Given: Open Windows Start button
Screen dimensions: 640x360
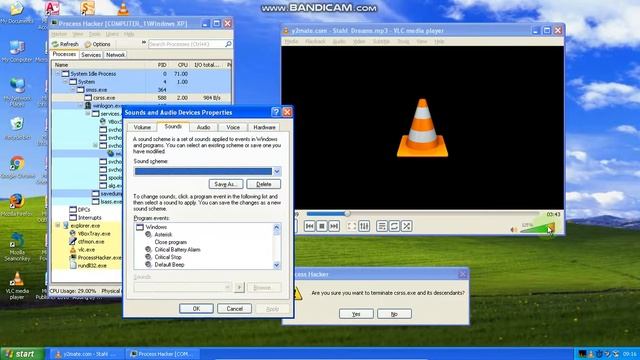Looking at the screenshot, I should [x=21, y=354].
